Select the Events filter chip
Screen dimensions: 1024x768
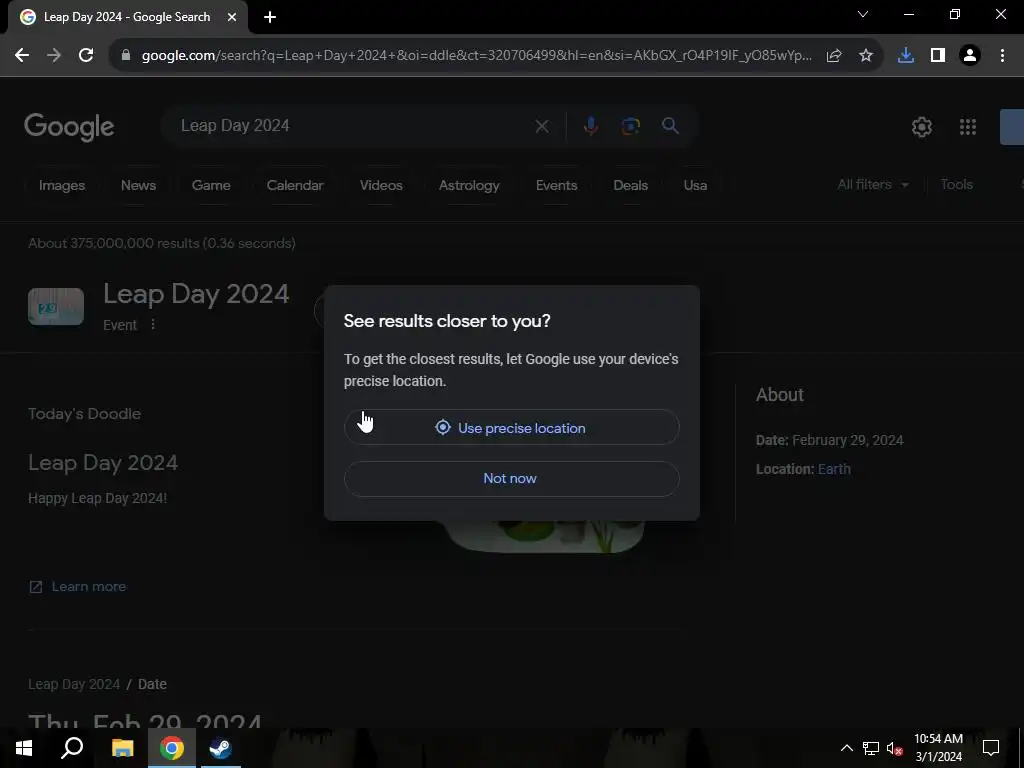coord(556,185)
